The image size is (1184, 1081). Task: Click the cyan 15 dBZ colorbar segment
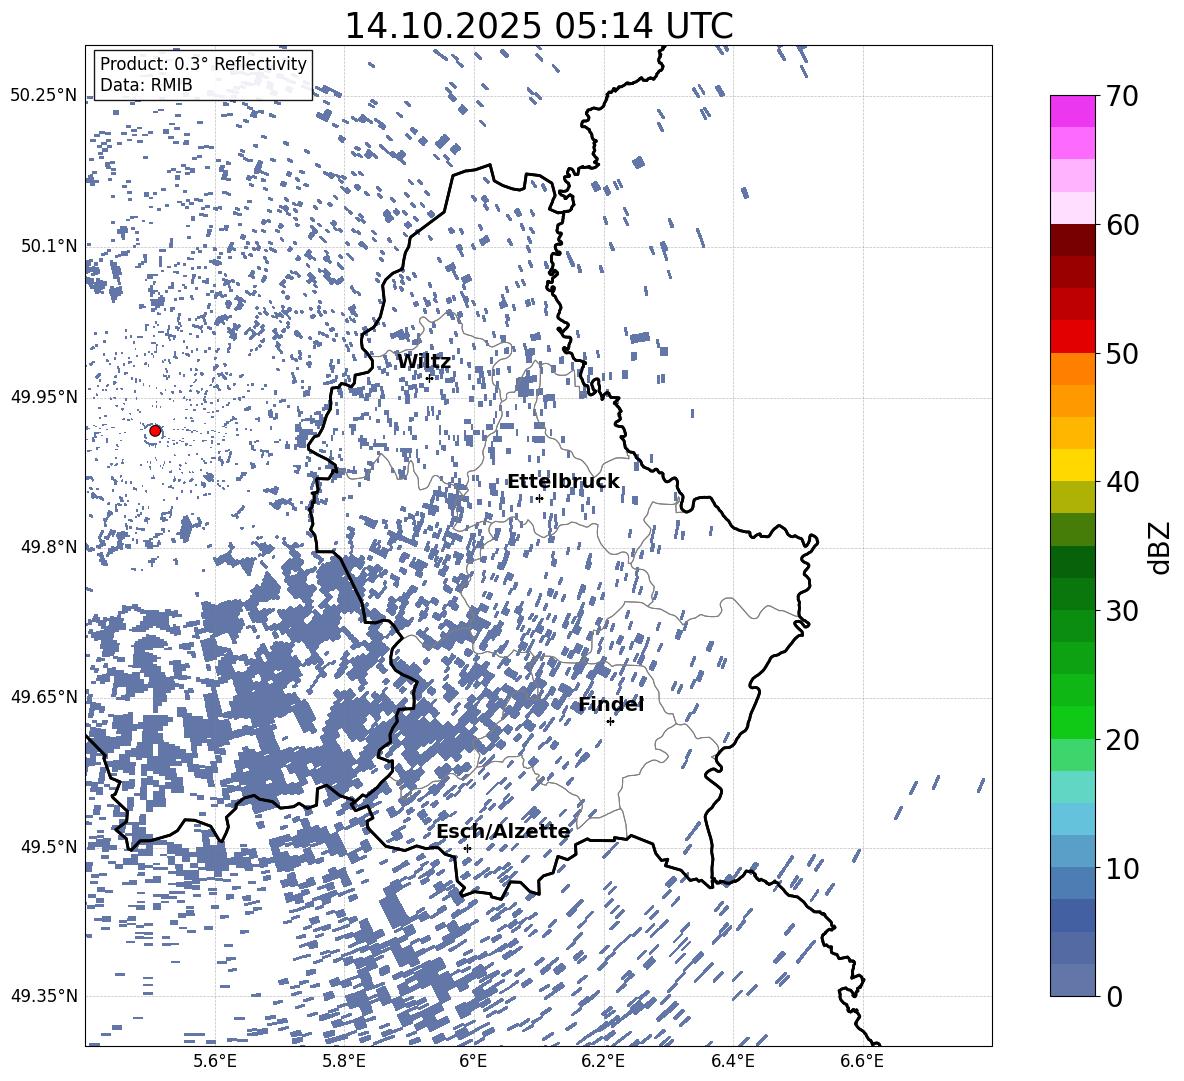[1072, 787]
